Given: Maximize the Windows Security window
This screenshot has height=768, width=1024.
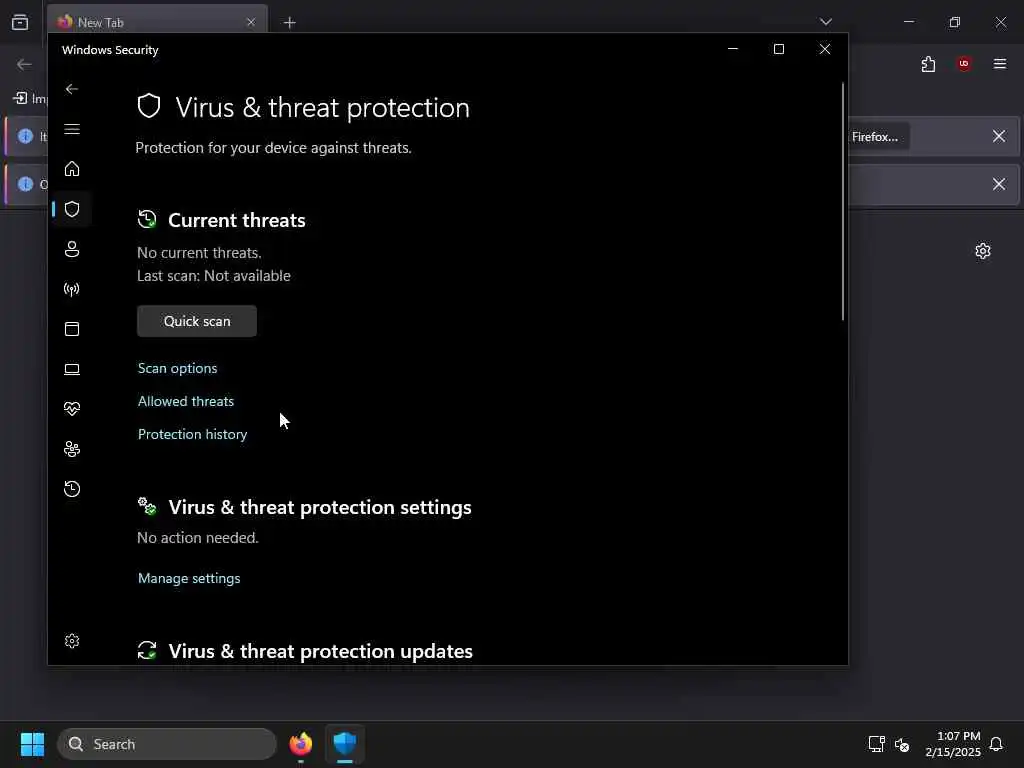Looking at the screenshot, I should [x=778, y=49].
